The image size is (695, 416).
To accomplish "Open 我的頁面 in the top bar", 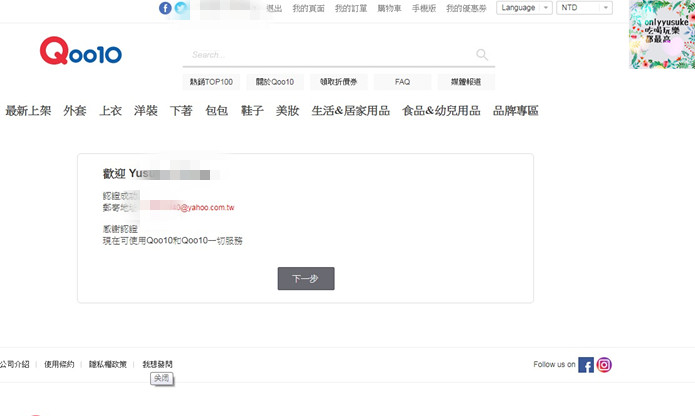I will coord(308,8).
